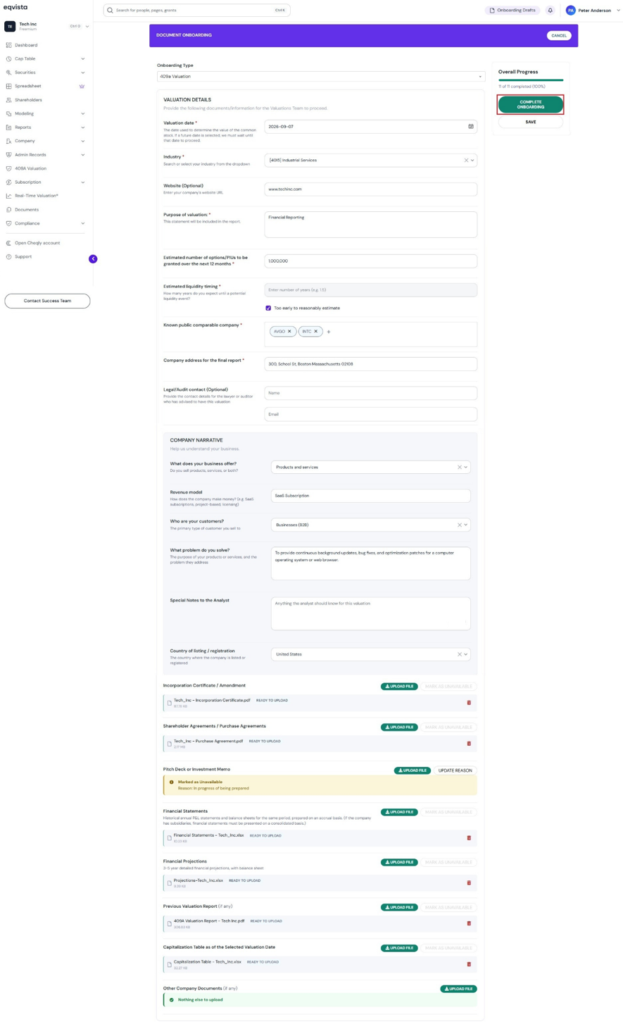This screenshot has height=1024, width=623.
Task: Expand the Cap Table sidebar chevron
Action: [83, 59]
